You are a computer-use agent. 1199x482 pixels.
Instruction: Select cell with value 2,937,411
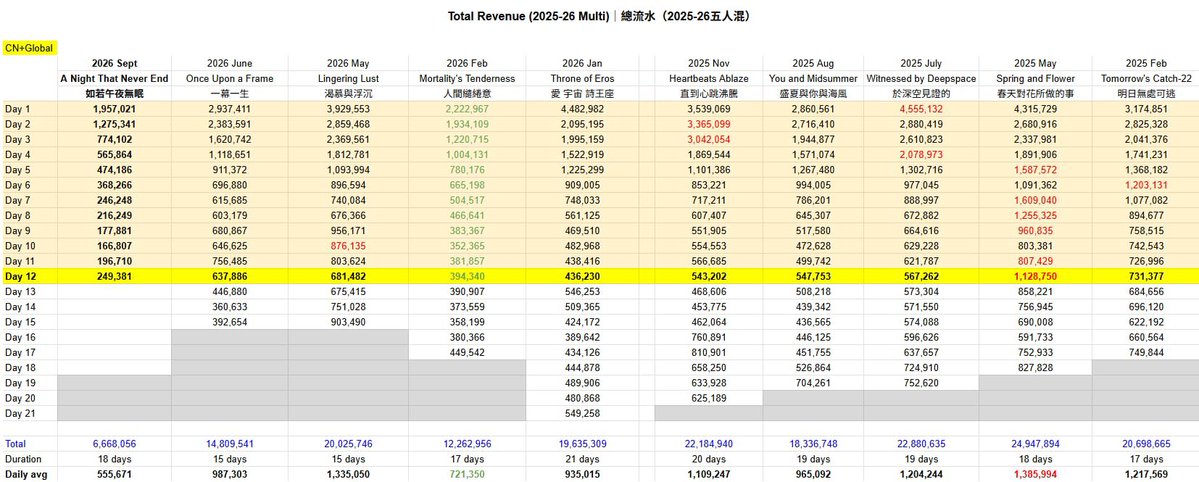[229, 109]
